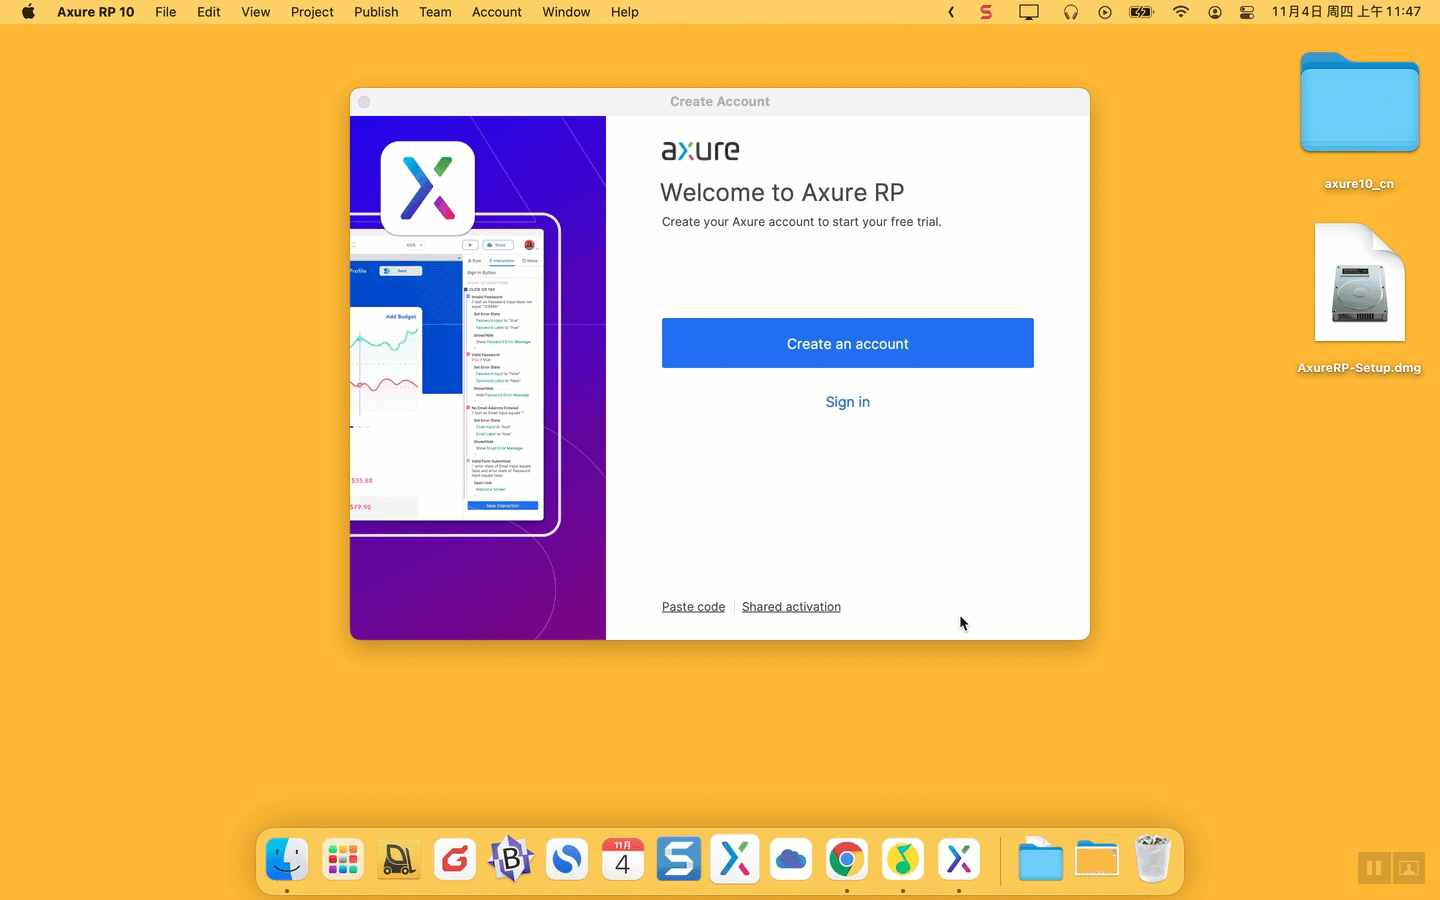Click the red S input method icon
1440x900 pixels.
click(986, 12)
